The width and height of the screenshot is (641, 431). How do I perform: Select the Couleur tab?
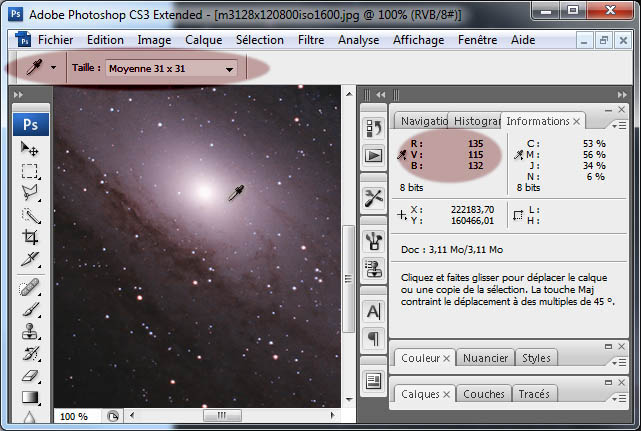[420, 358]
